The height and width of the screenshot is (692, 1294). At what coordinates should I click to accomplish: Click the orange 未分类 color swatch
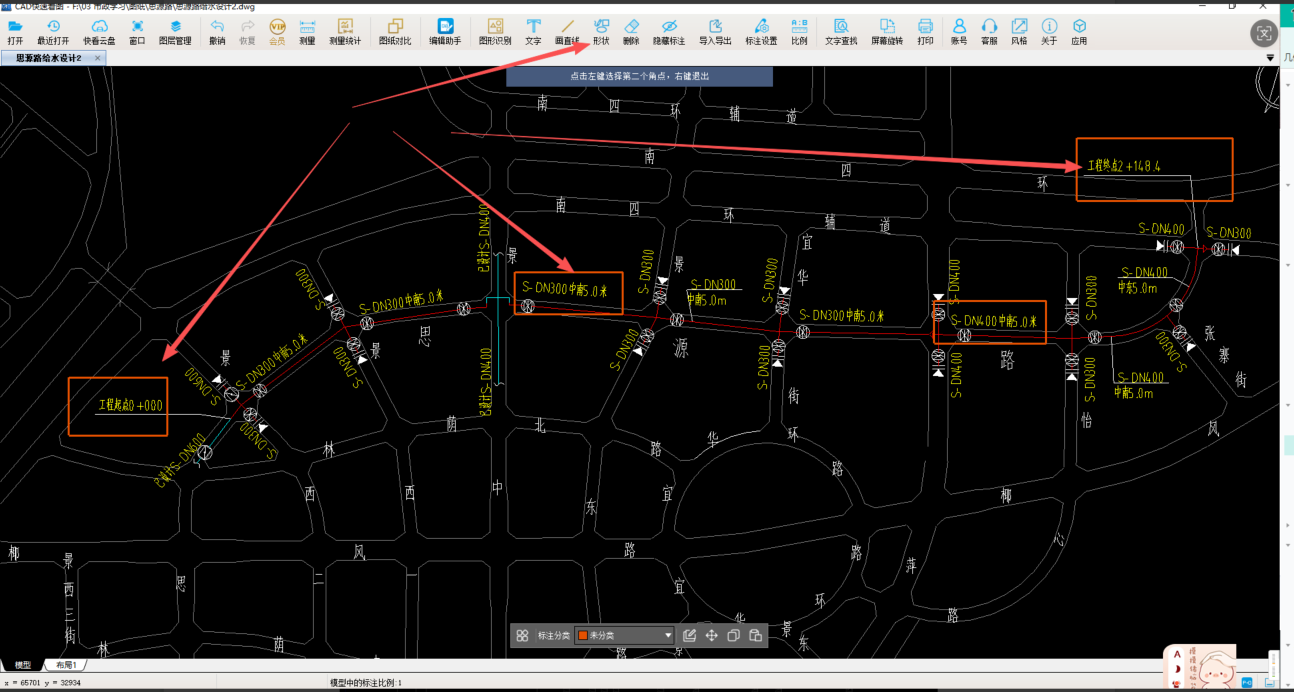583,635
